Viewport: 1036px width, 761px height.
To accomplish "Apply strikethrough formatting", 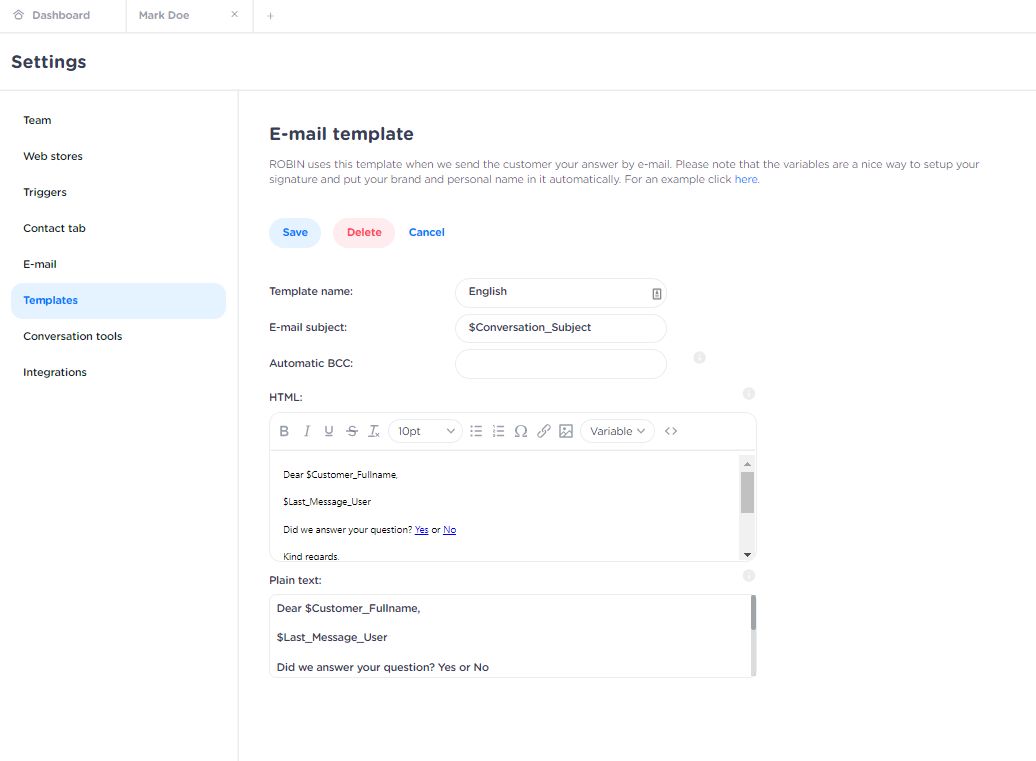I will point(352,431).
